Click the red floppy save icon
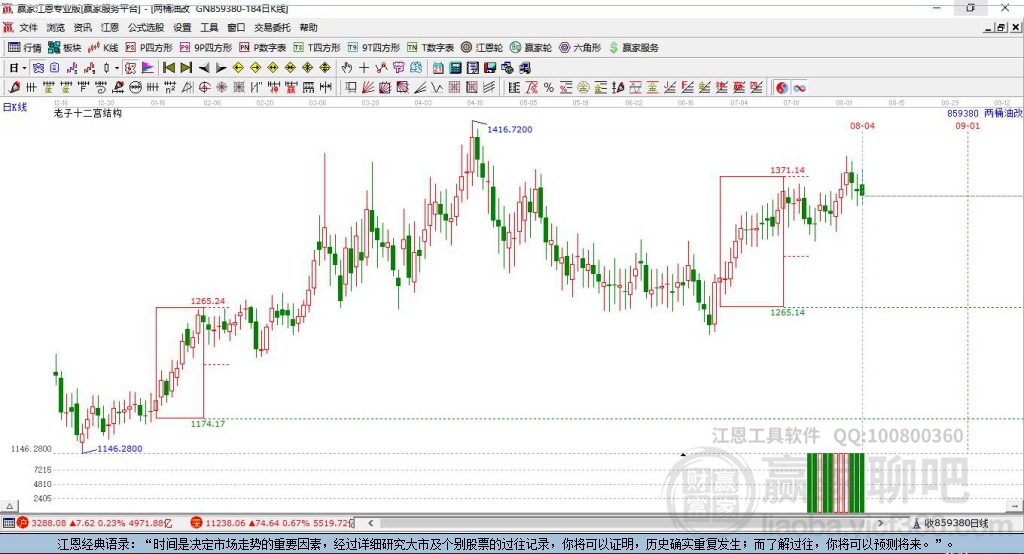The width and height of the screenshot is (1024, 554). [490, 68]
